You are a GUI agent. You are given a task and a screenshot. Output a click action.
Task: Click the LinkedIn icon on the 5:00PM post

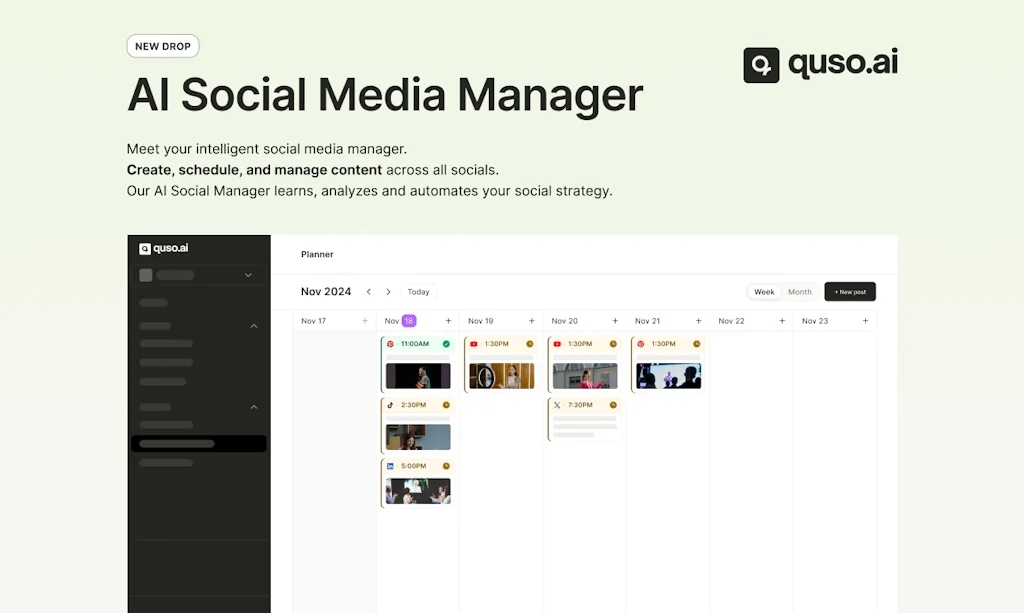coord(389,466)
